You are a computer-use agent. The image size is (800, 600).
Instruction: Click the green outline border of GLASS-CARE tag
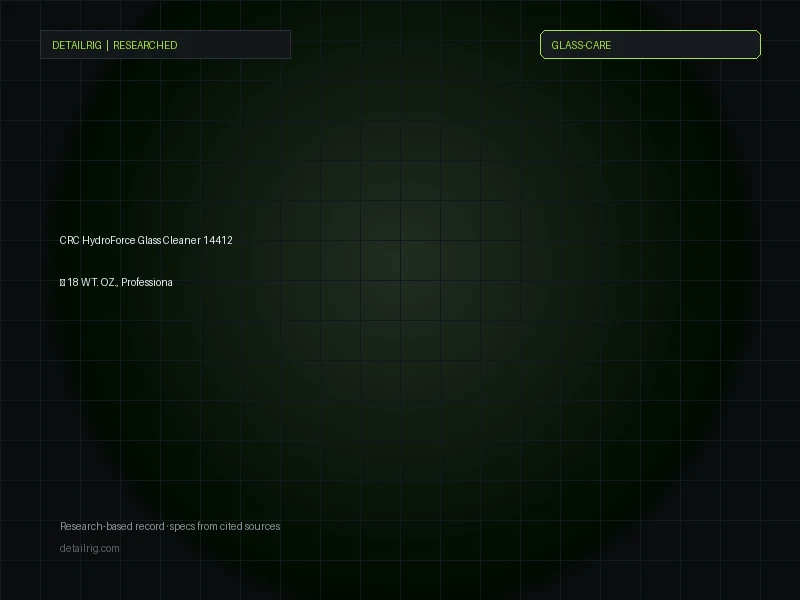pos(651,31)
